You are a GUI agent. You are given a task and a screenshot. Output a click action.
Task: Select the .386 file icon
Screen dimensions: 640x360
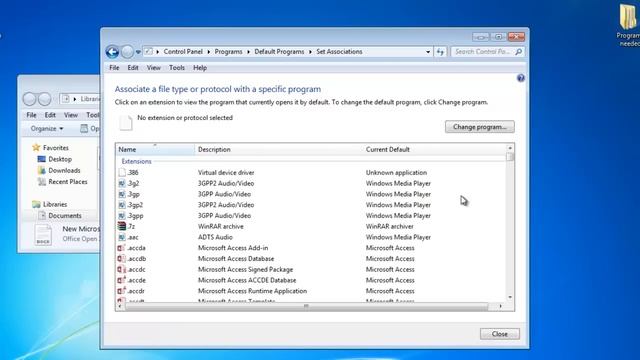(122, 173)
